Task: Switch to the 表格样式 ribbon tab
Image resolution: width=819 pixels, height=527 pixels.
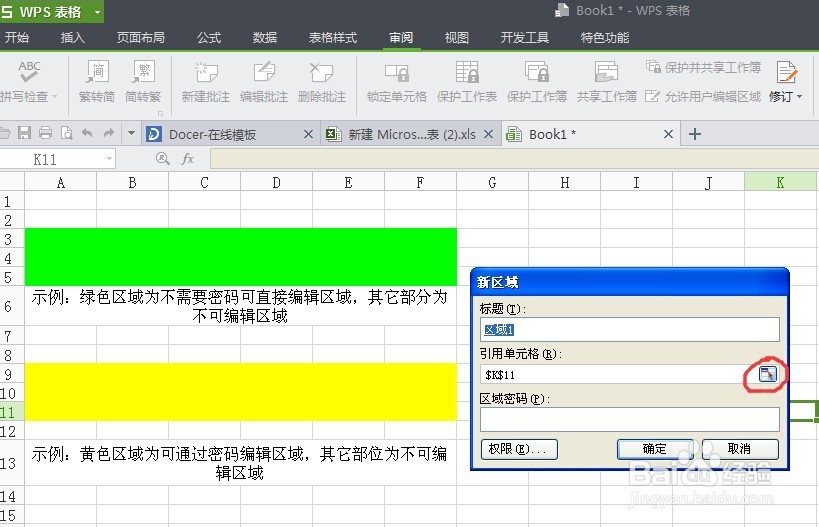Action: point(333,38)
